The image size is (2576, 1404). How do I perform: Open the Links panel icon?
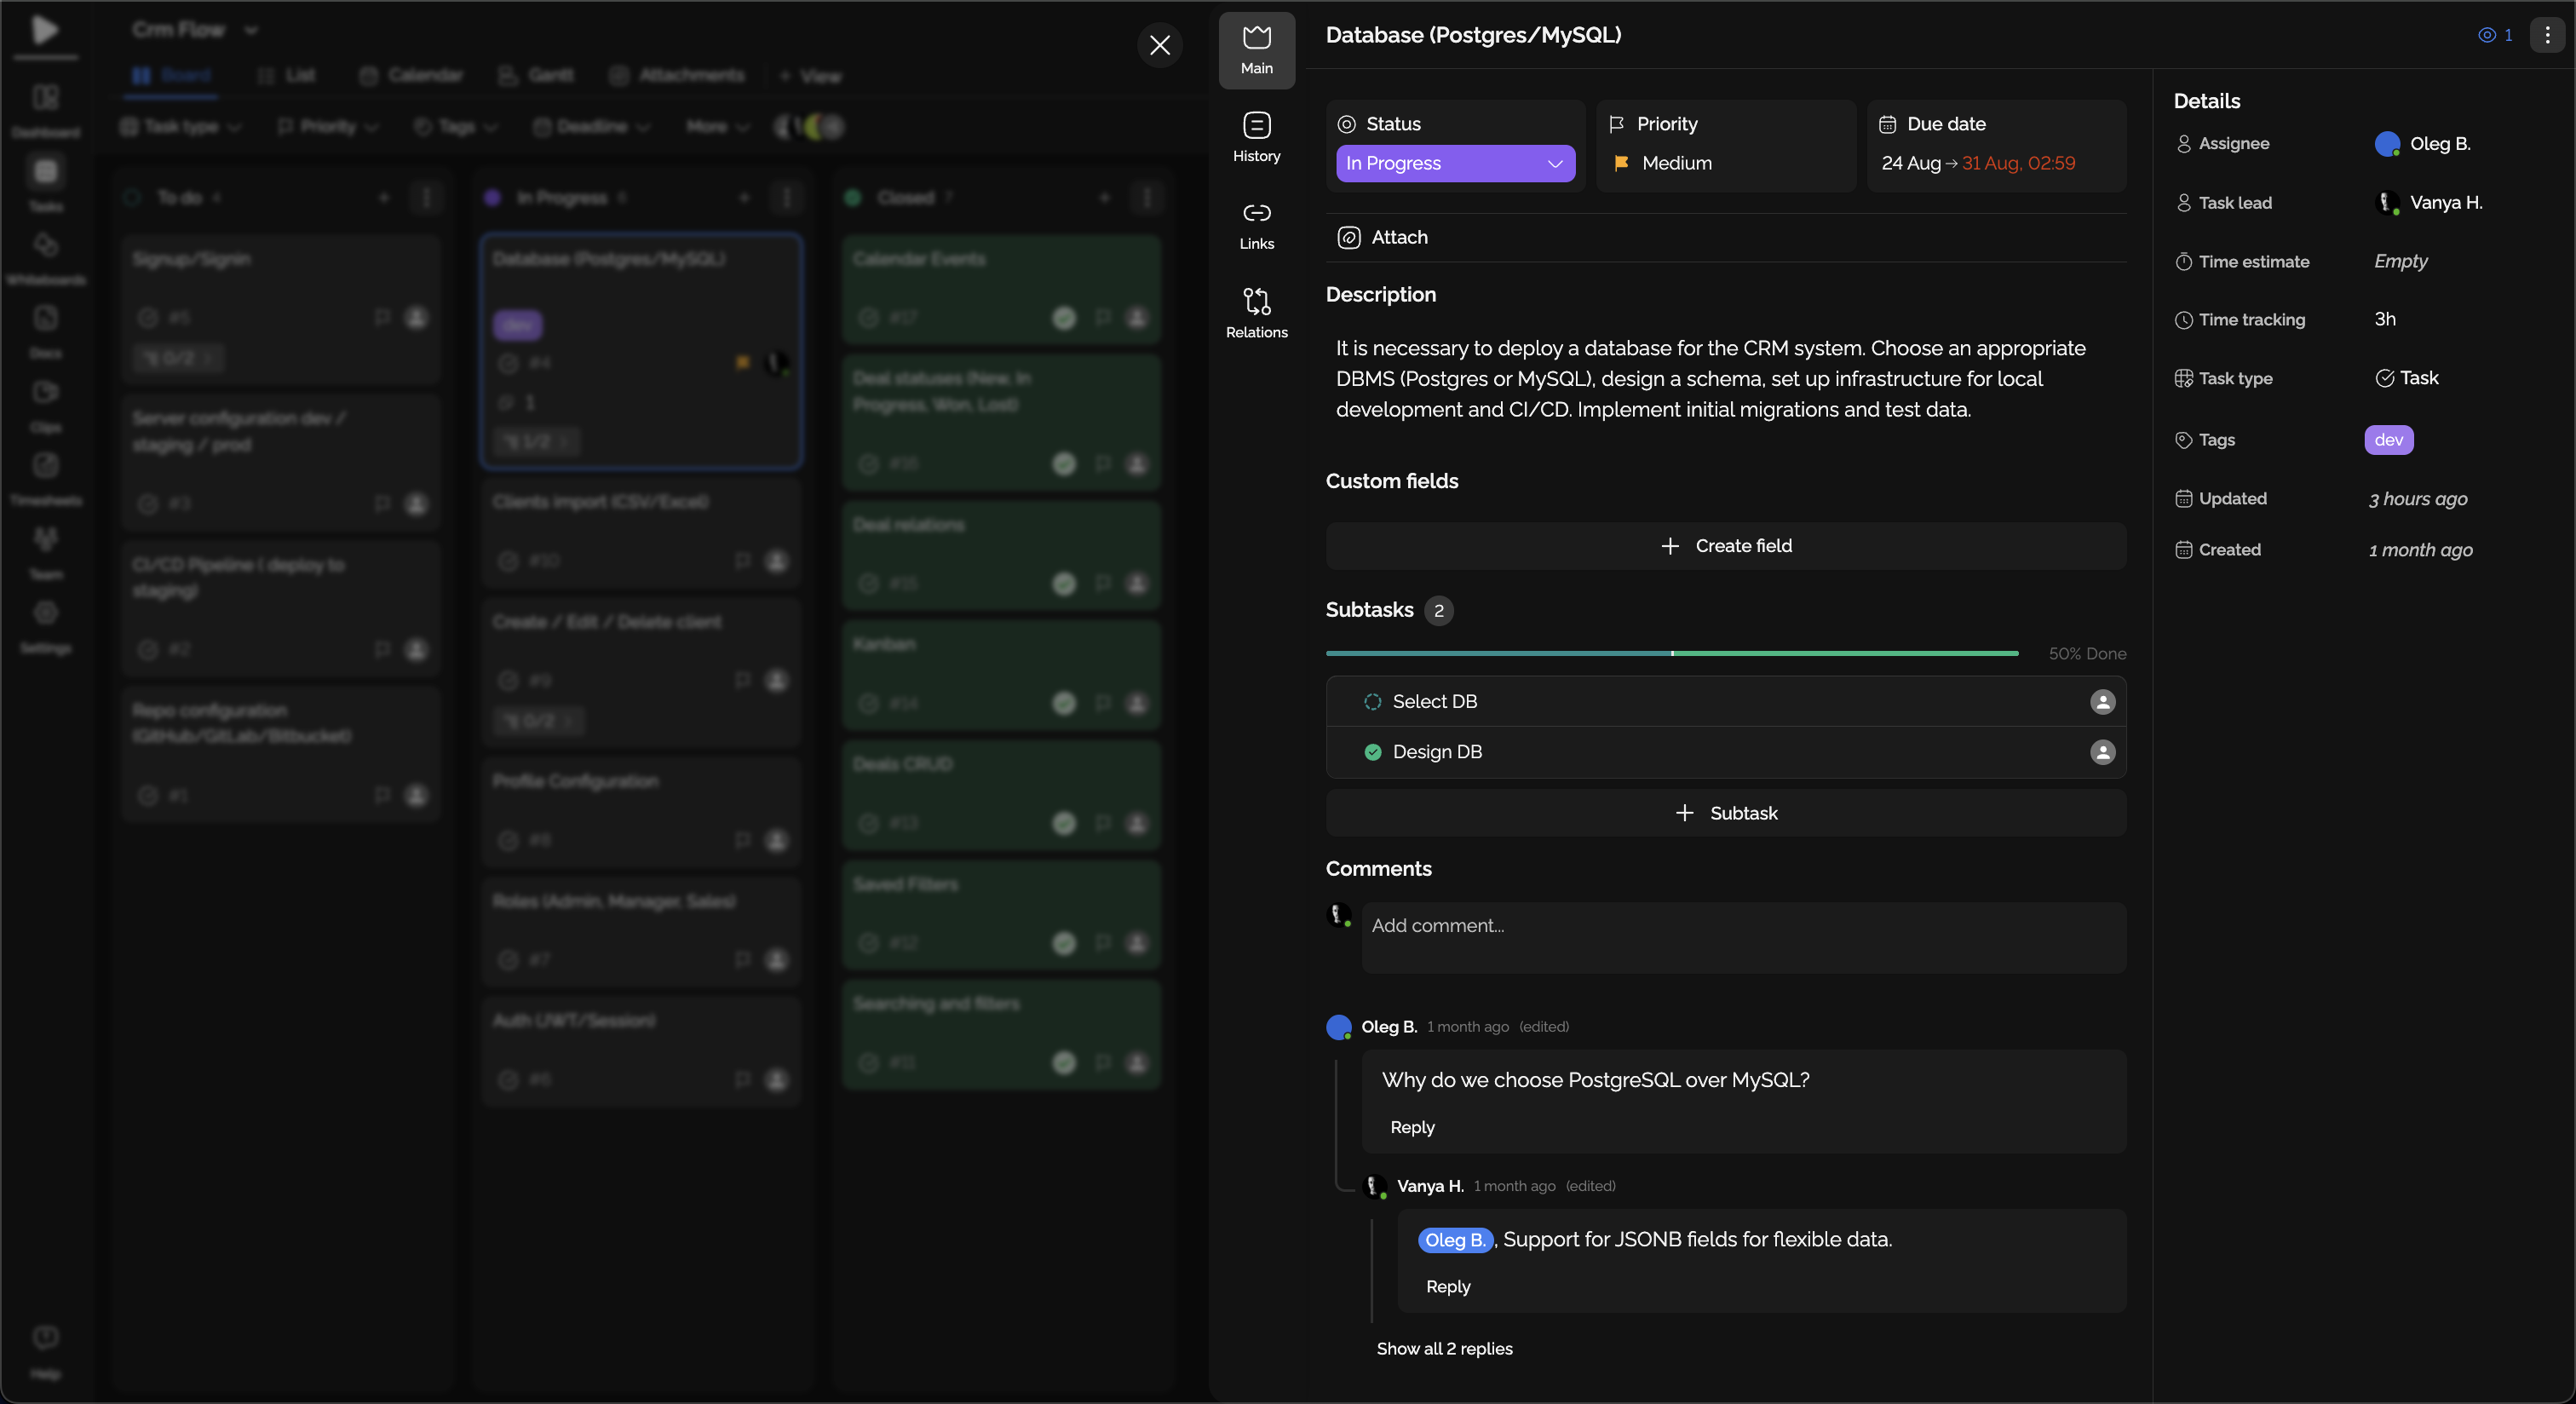click(x=1256, y=213)
